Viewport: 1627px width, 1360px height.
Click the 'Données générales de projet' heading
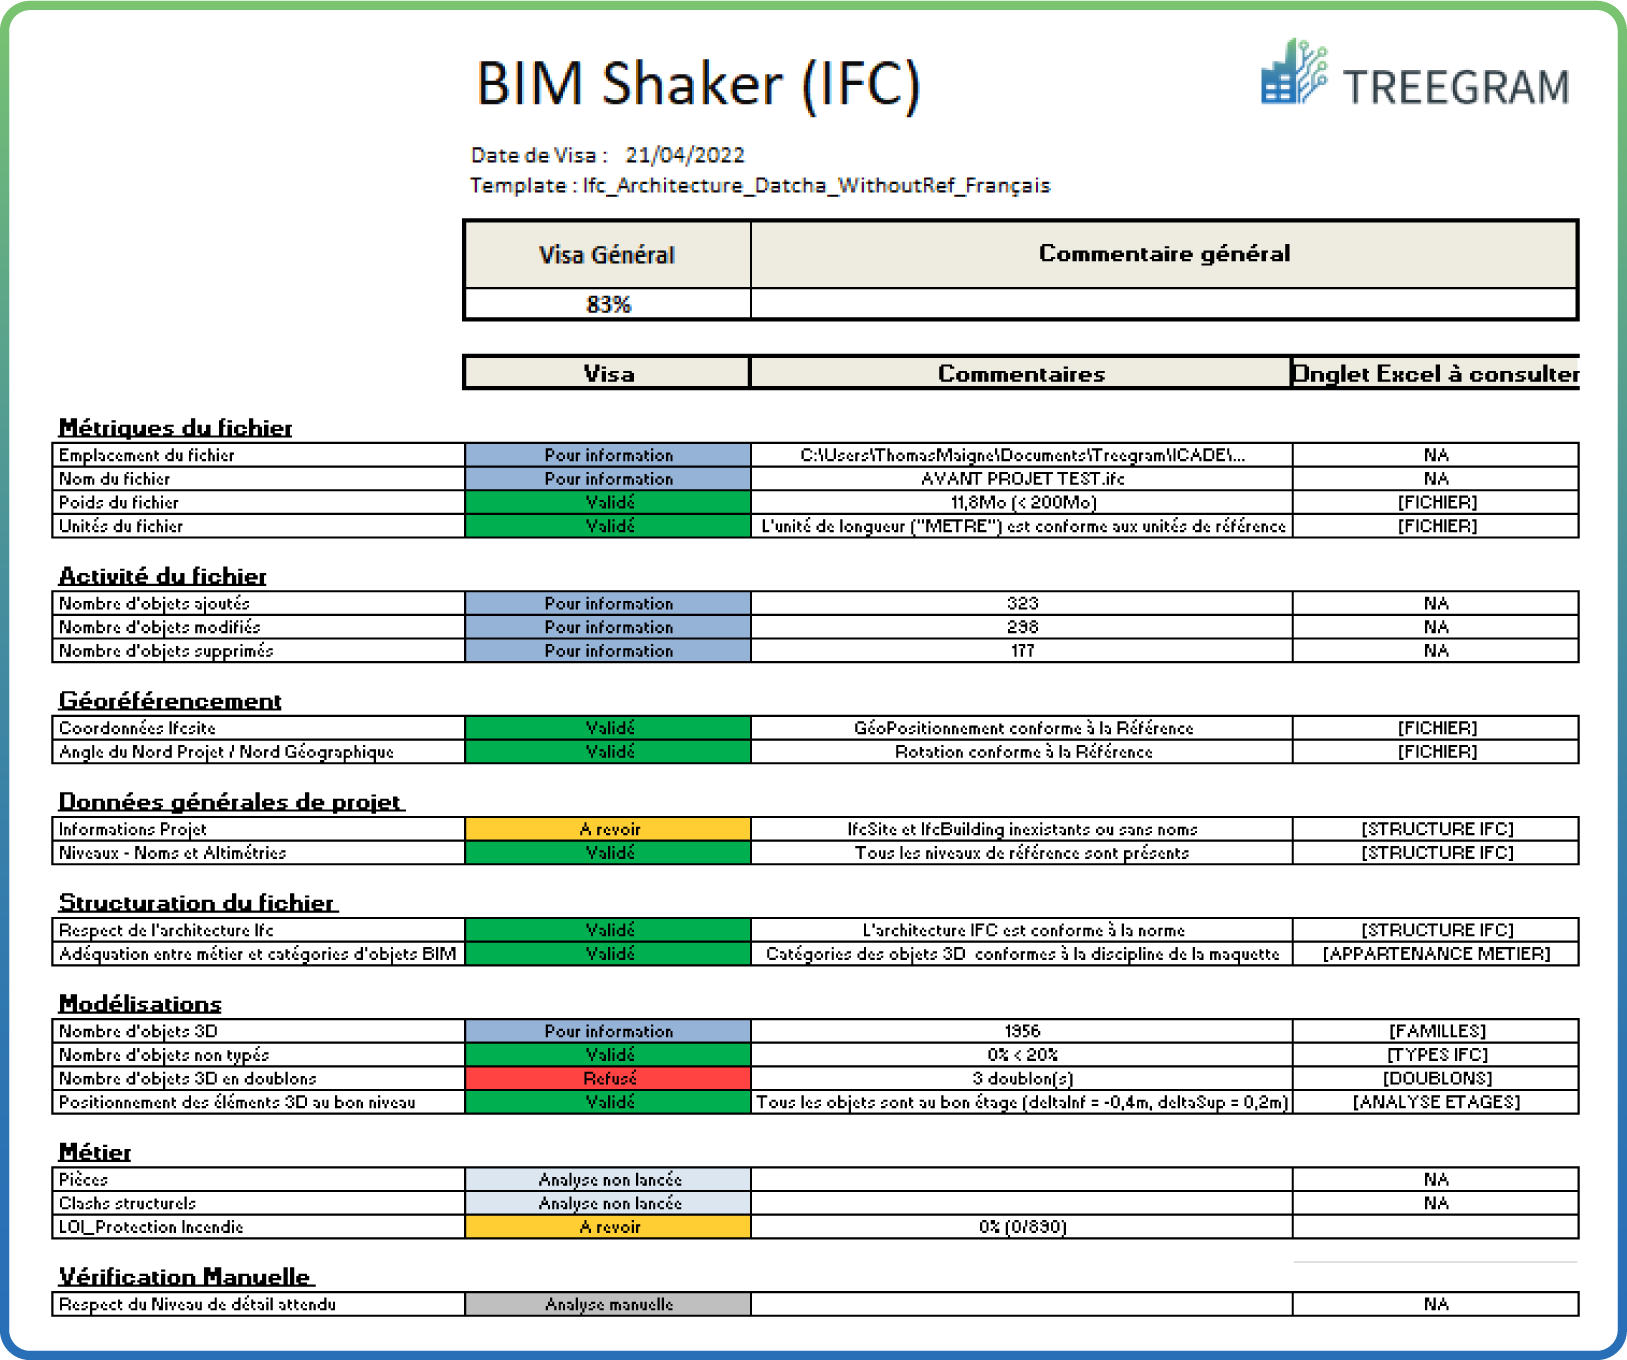point(231,802)
